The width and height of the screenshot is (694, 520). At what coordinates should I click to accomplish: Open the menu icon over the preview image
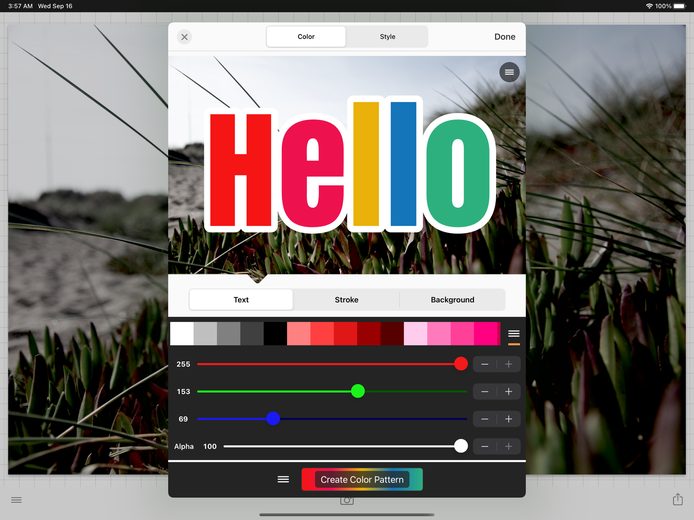(509, 72)
